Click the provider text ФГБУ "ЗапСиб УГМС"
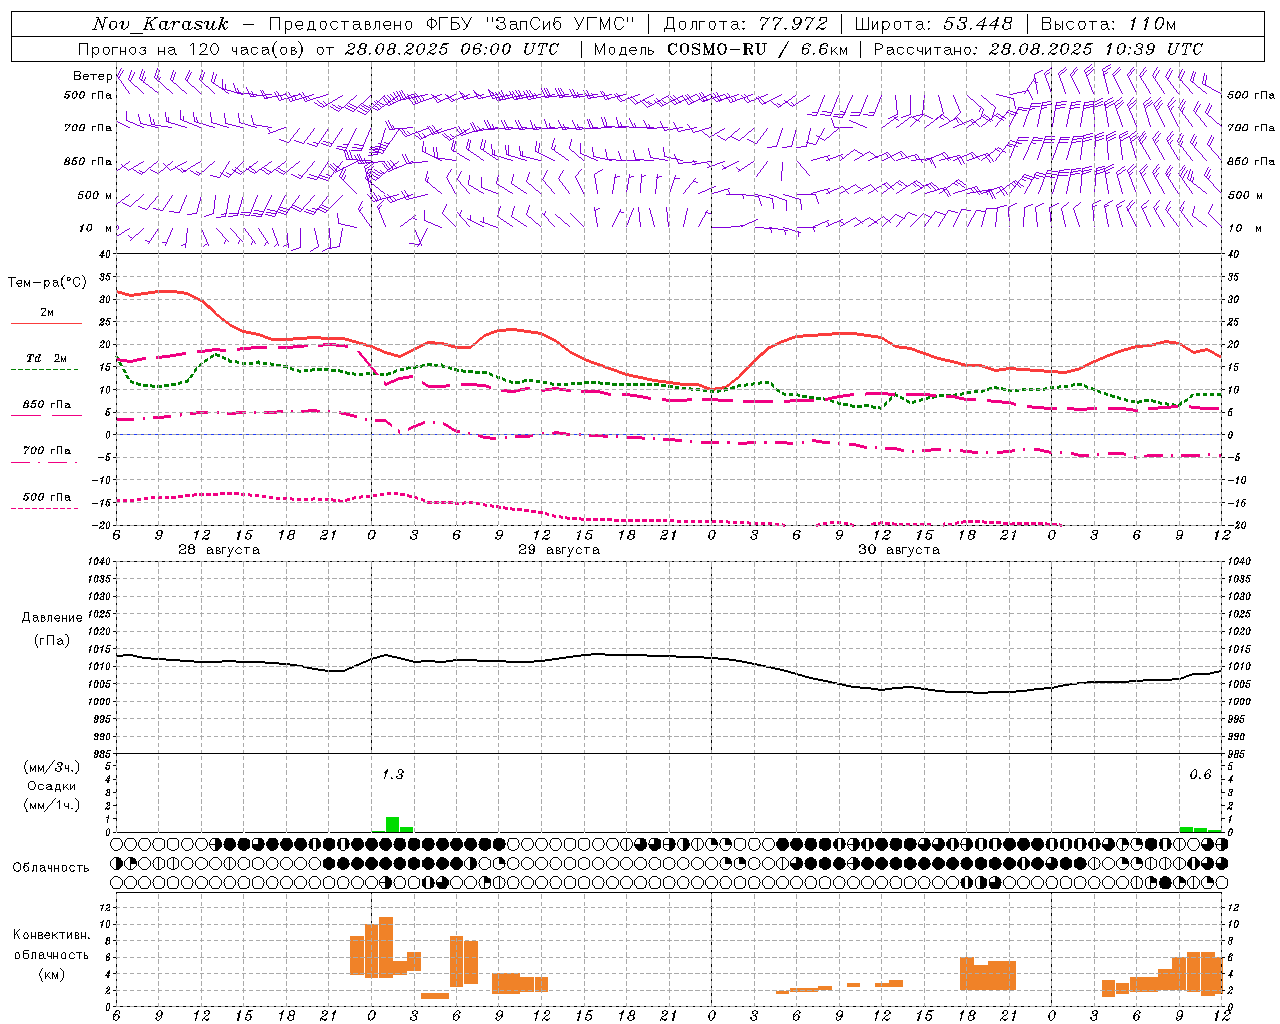The width and height of the screenshot is (1280, 1024). click(531, 24)
